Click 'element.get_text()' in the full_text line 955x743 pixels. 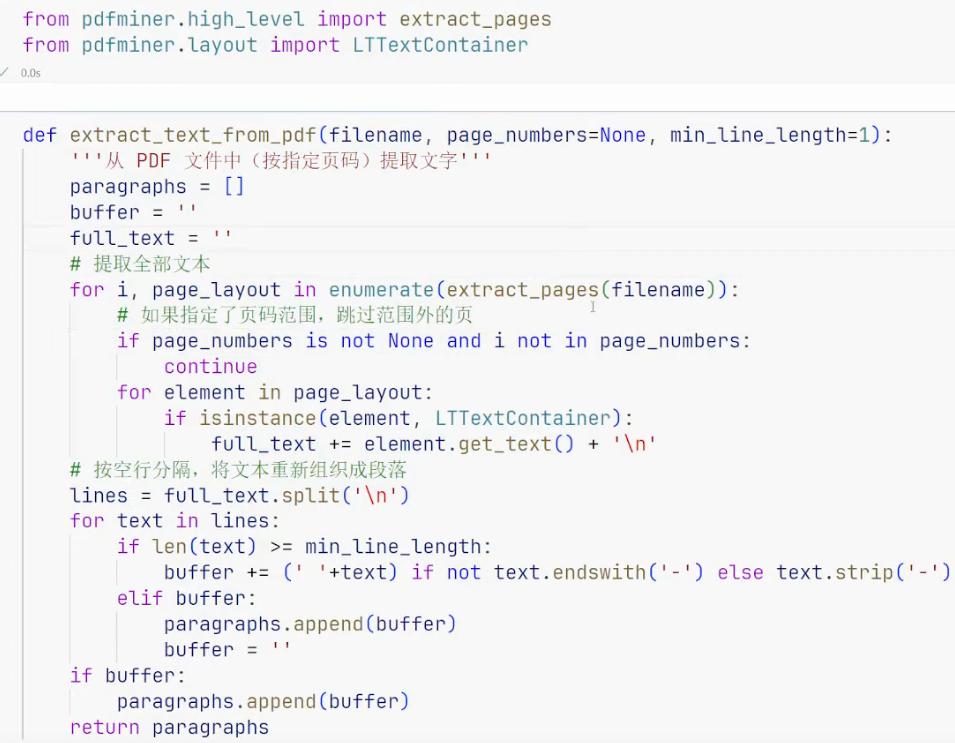pyautogui.click(x=469, y=444)
